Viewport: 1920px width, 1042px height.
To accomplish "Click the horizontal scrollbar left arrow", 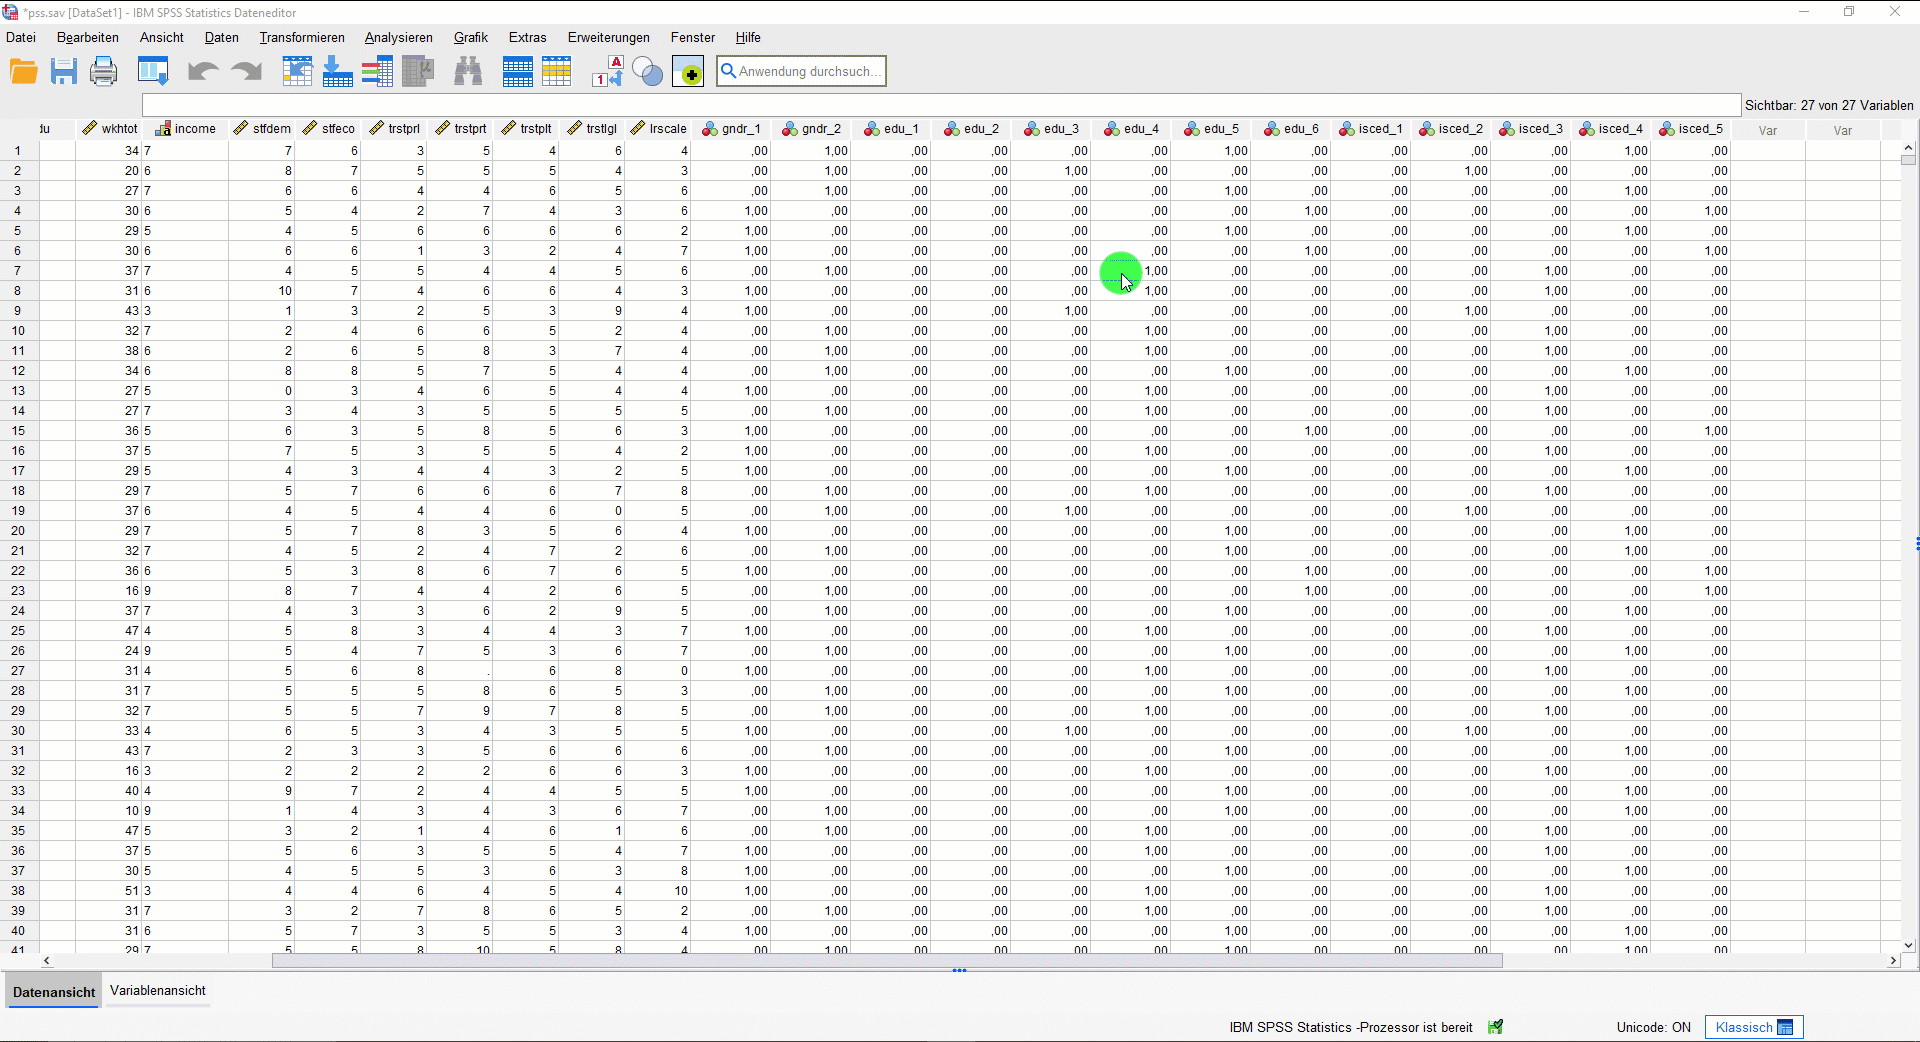I will (x=46, y=960).
